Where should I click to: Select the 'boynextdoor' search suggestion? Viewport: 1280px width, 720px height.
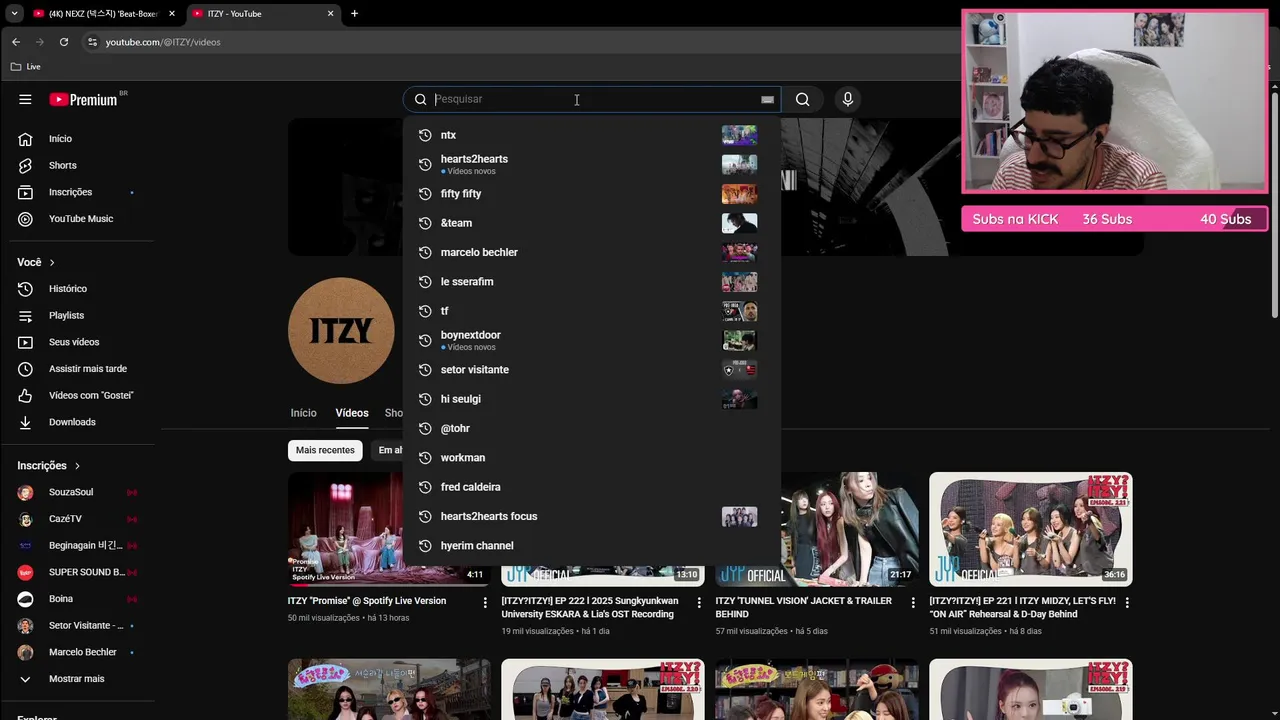[x=591, y=340]
